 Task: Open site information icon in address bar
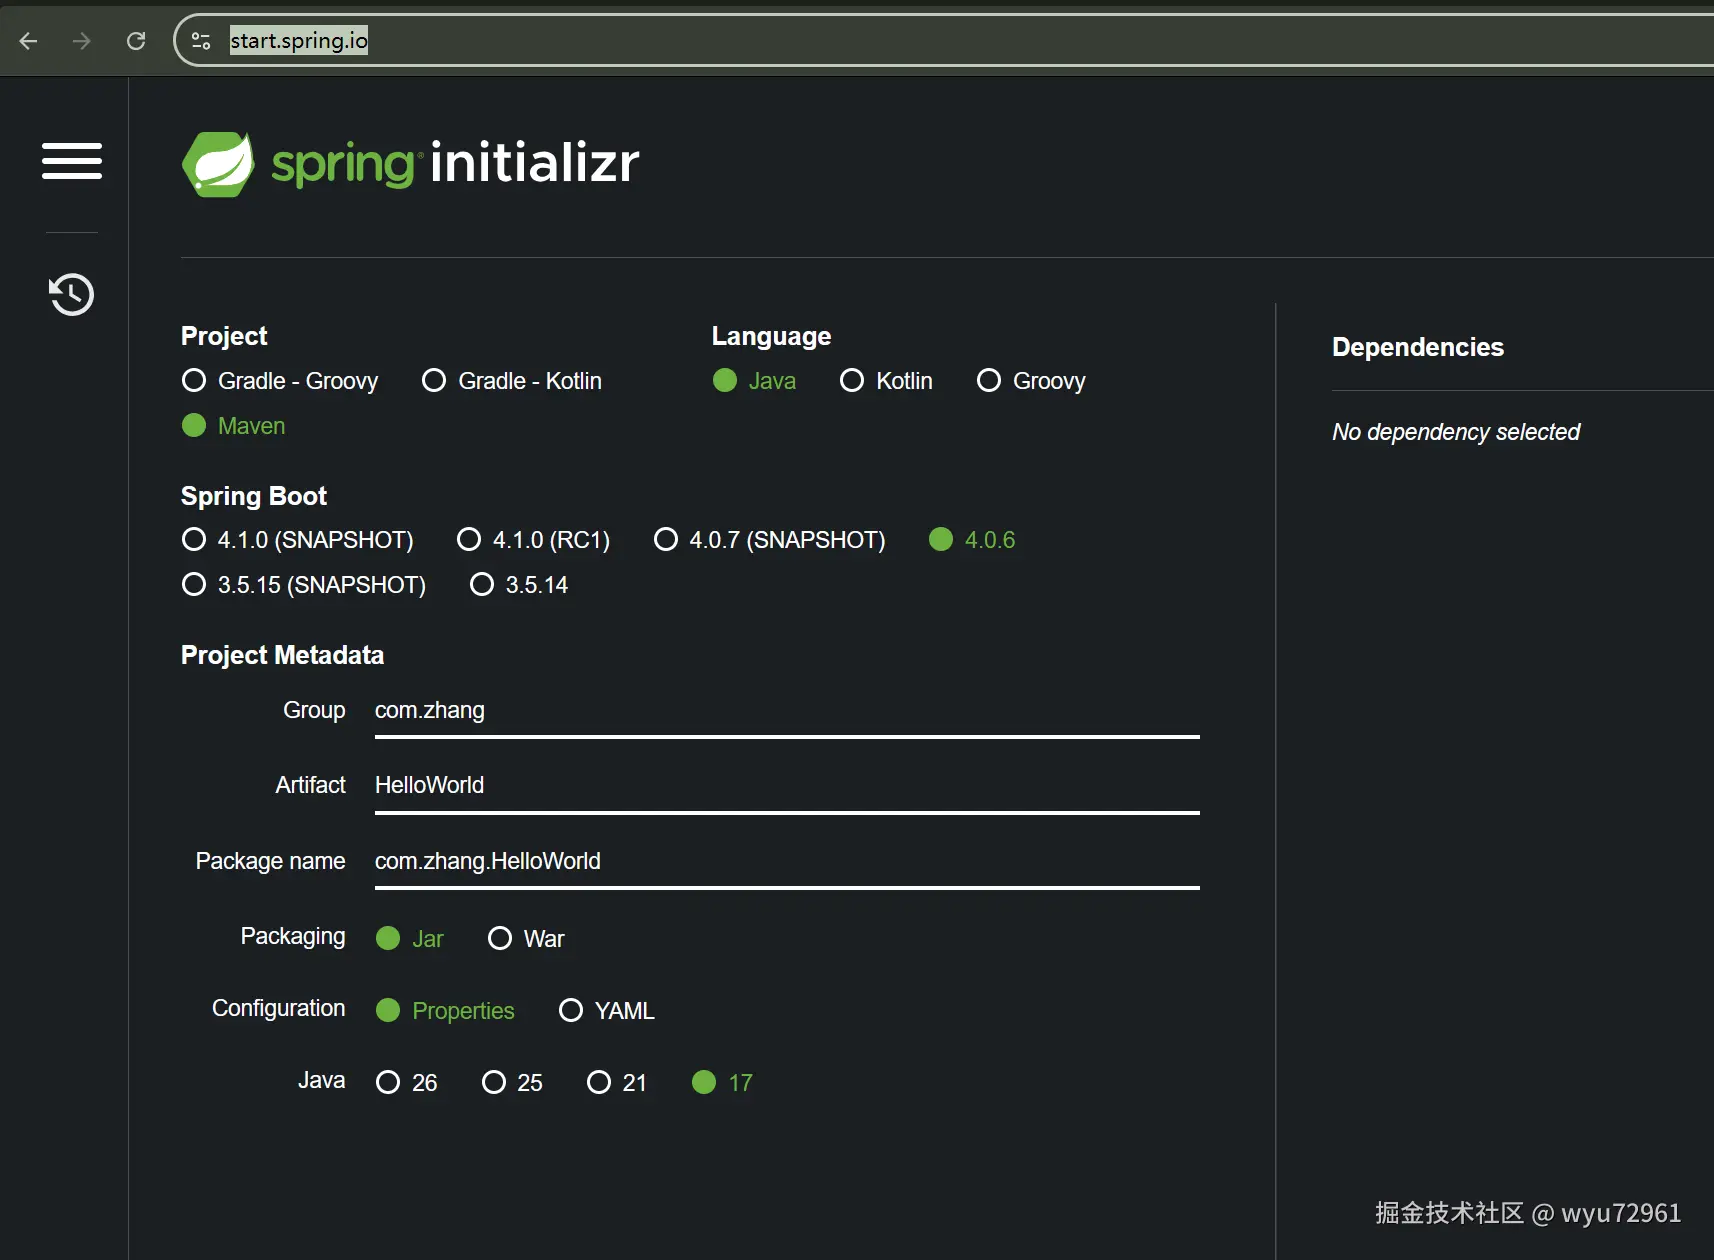(x=201, y=41)
